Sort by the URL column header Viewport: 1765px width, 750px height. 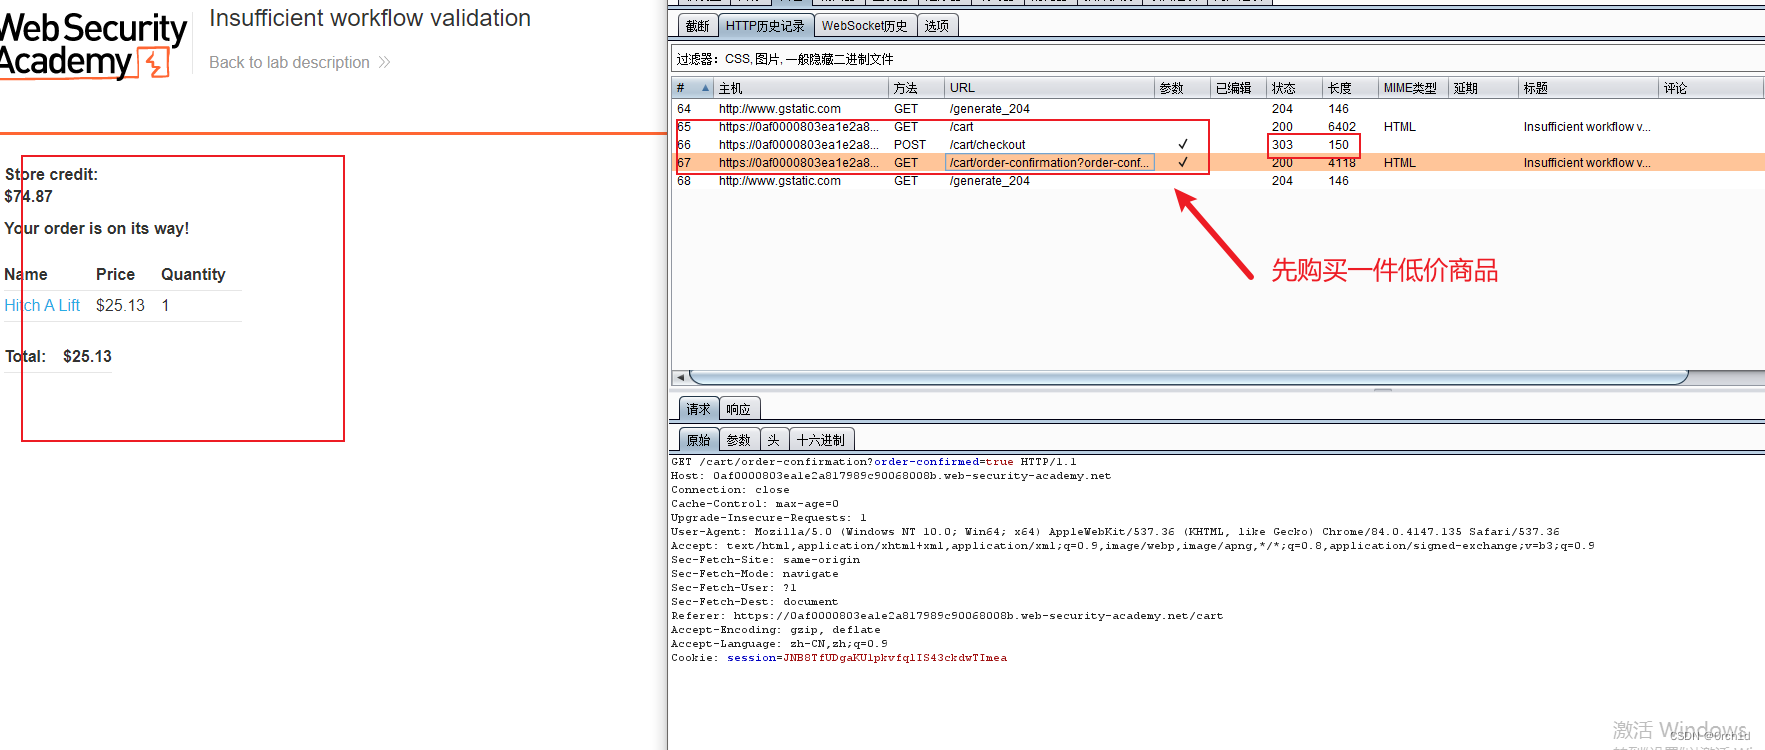tap(1049, 88)
